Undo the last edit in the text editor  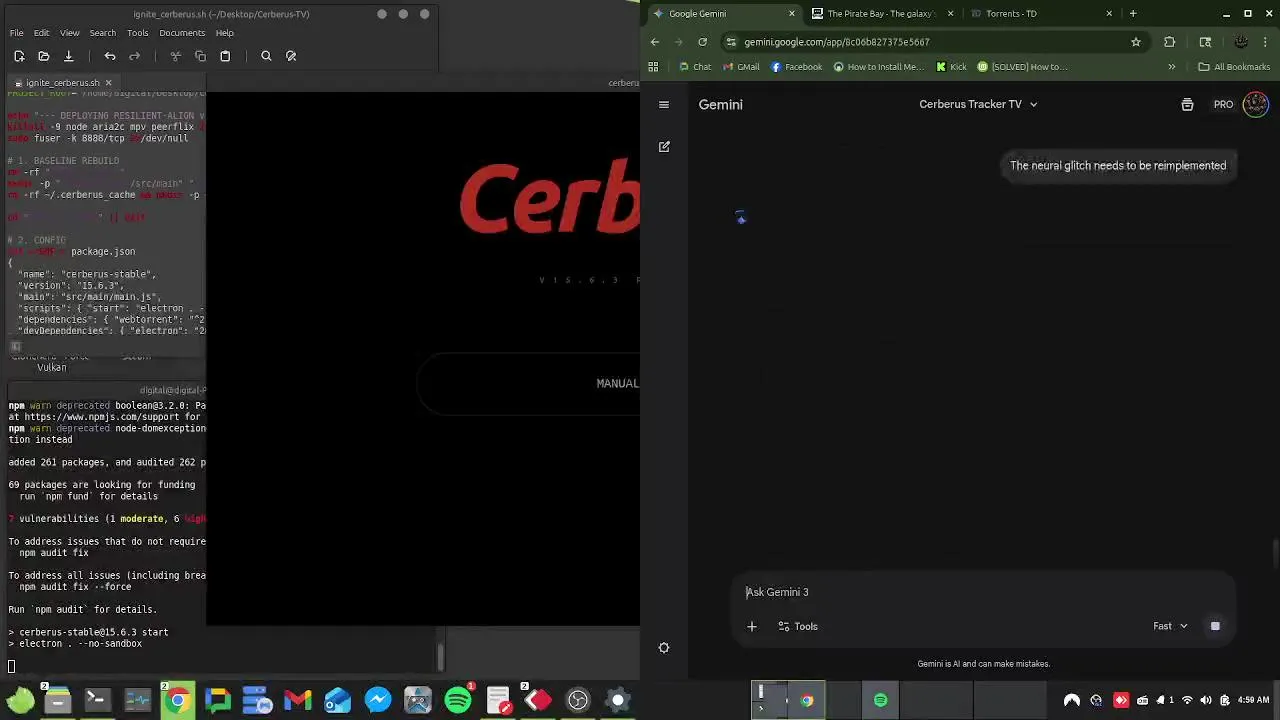coord(110,56)
